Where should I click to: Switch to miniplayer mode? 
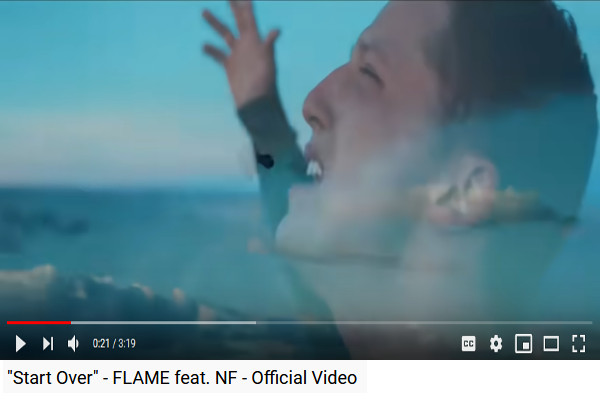[523, 343]
